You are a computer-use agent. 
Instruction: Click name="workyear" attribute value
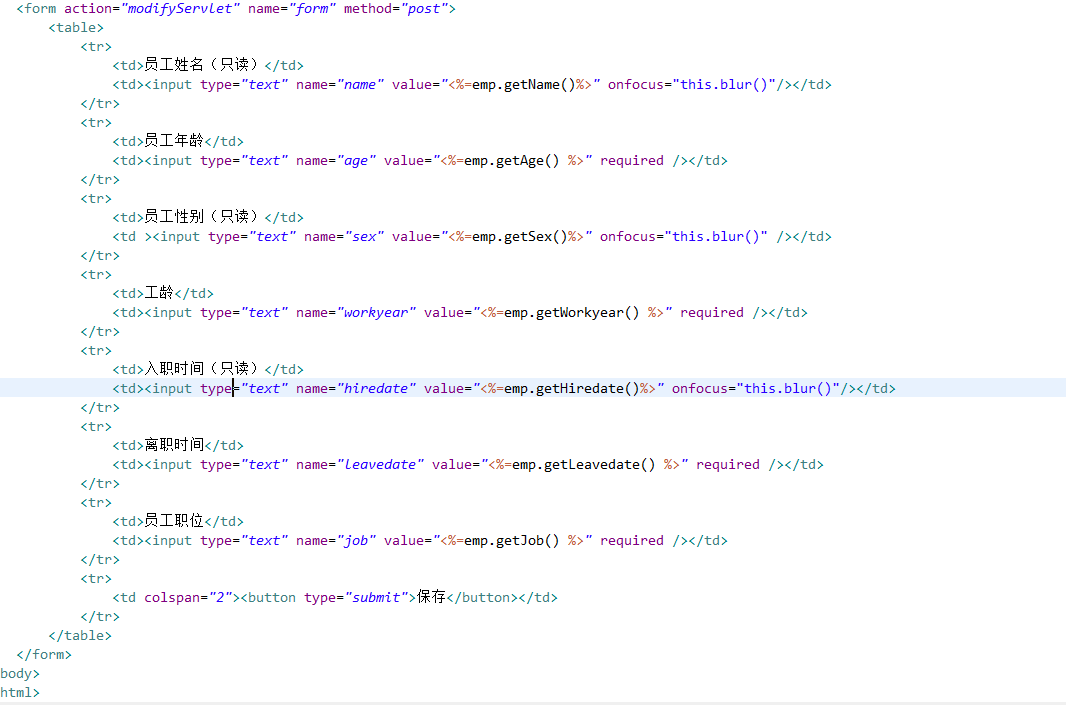376,313
